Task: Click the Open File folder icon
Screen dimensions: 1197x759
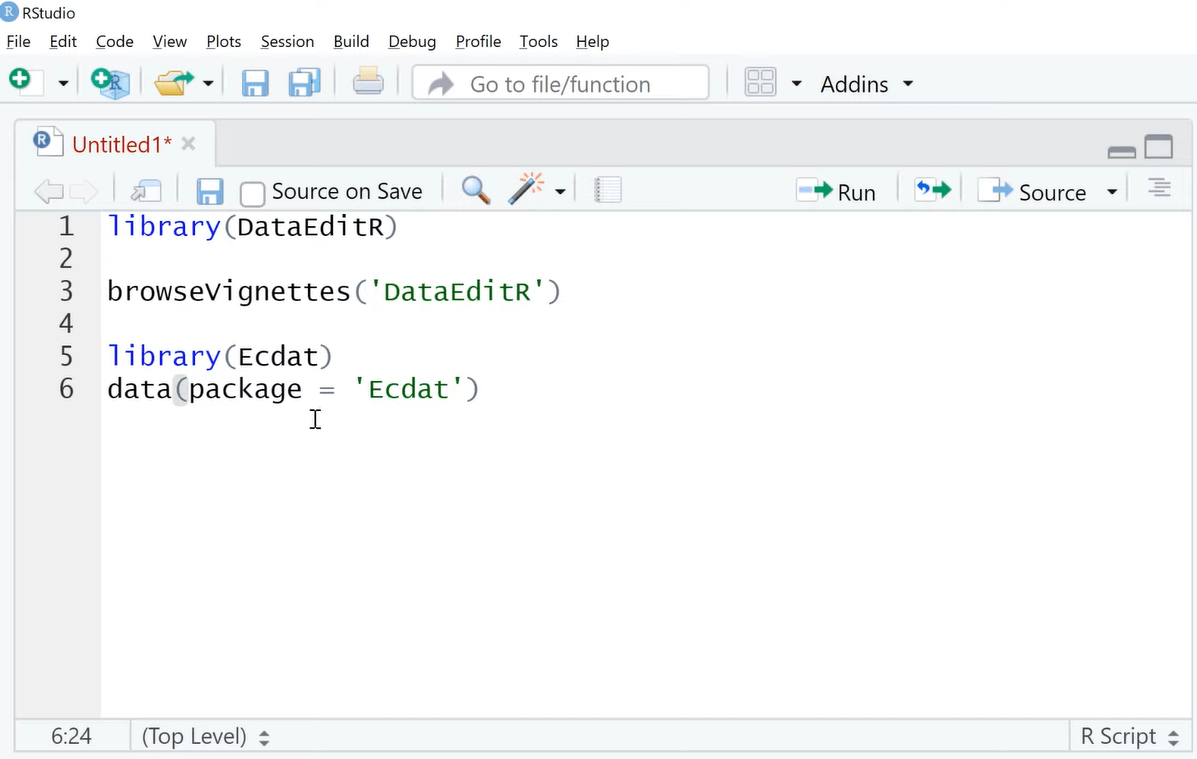Action: coord(174,82)
